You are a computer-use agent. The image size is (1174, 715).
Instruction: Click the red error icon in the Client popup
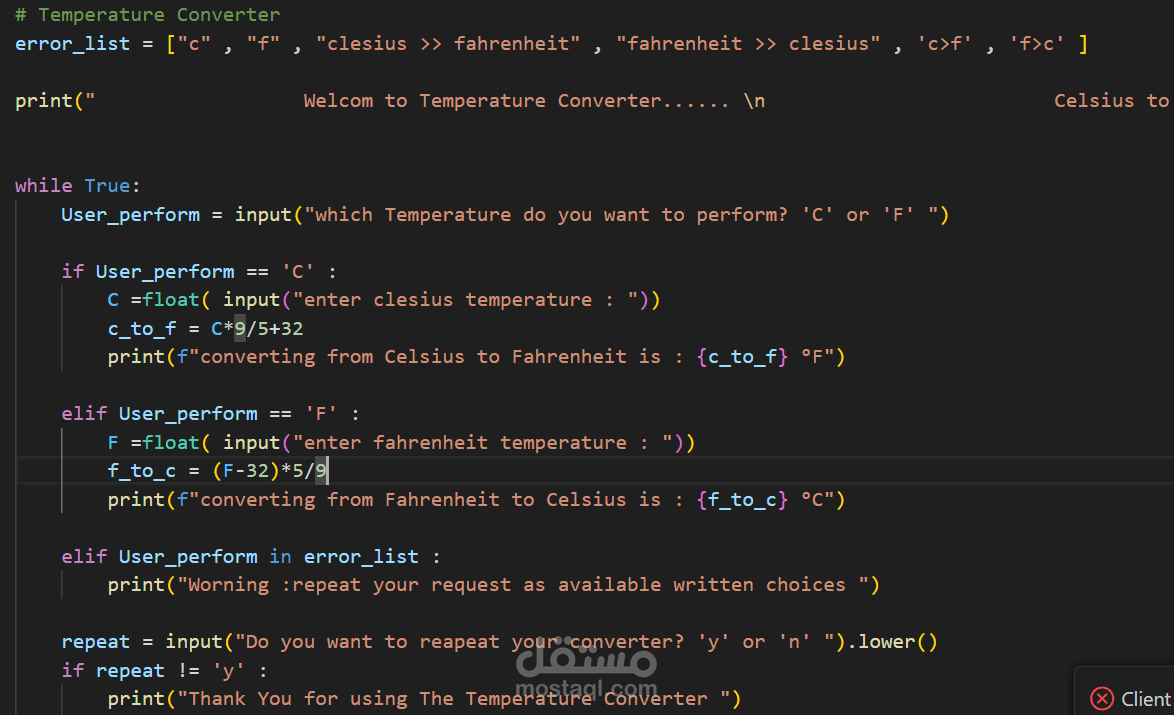1102,699
